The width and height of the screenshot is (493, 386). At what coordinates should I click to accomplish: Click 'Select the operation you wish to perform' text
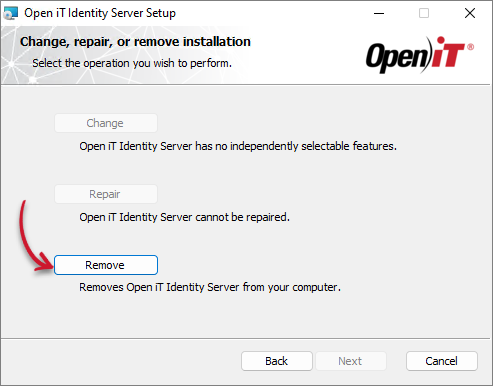132,63
